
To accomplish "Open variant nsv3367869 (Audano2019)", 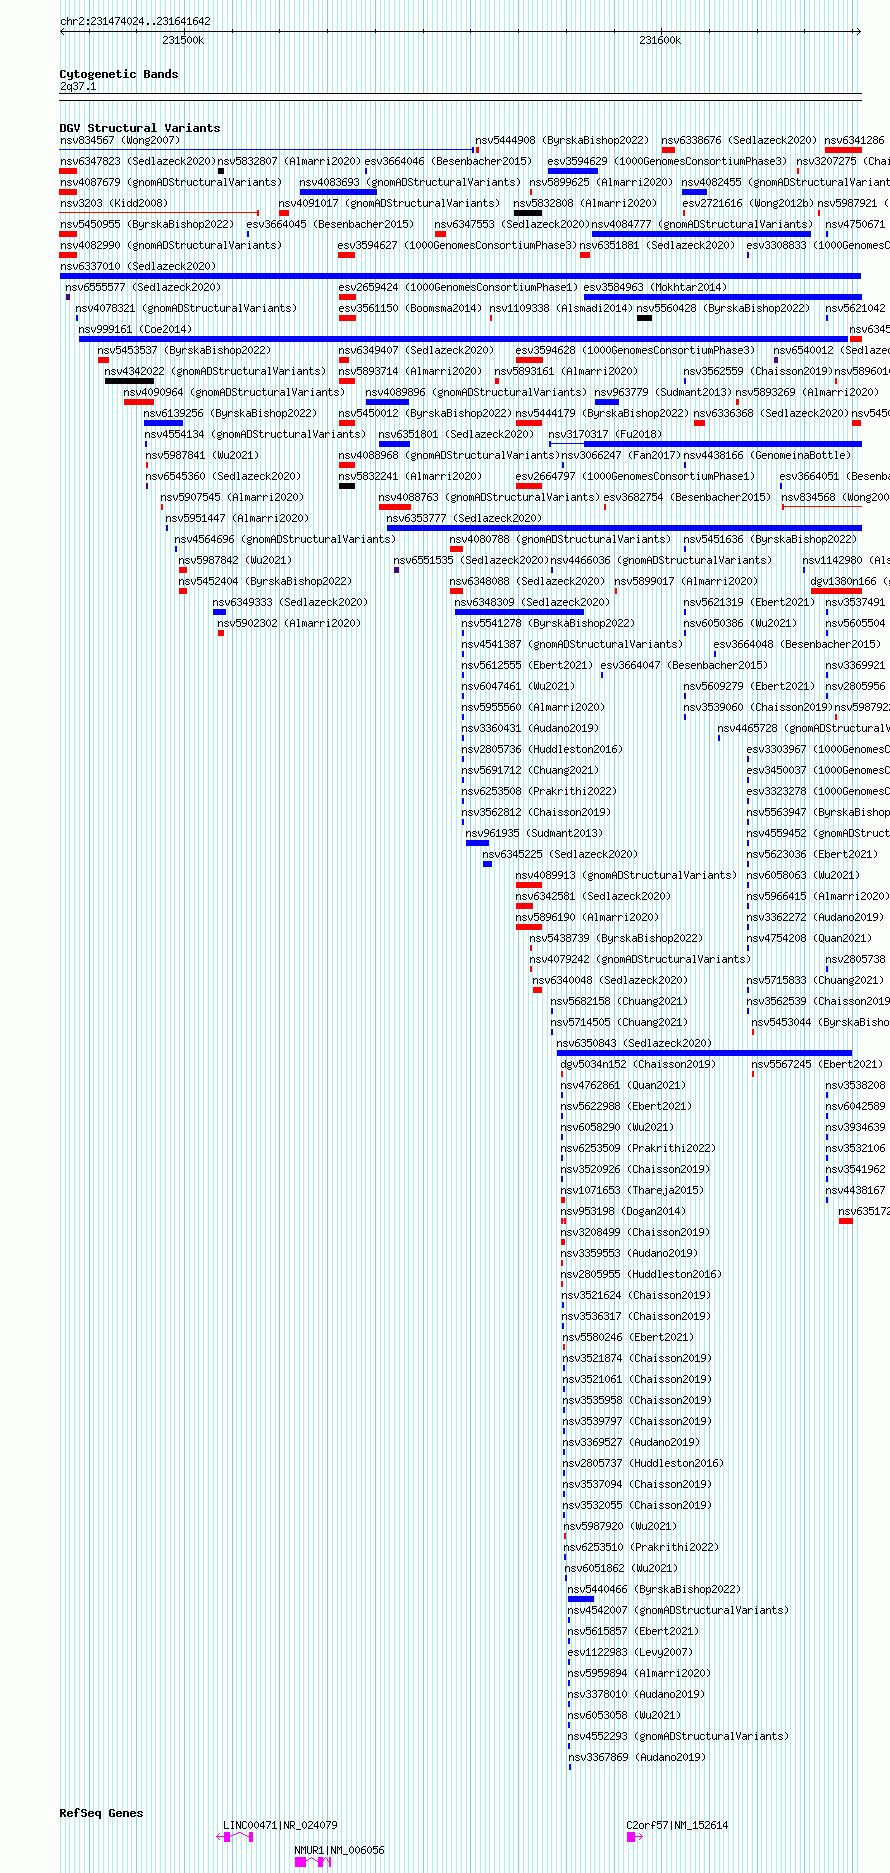I will point(637,1758).
